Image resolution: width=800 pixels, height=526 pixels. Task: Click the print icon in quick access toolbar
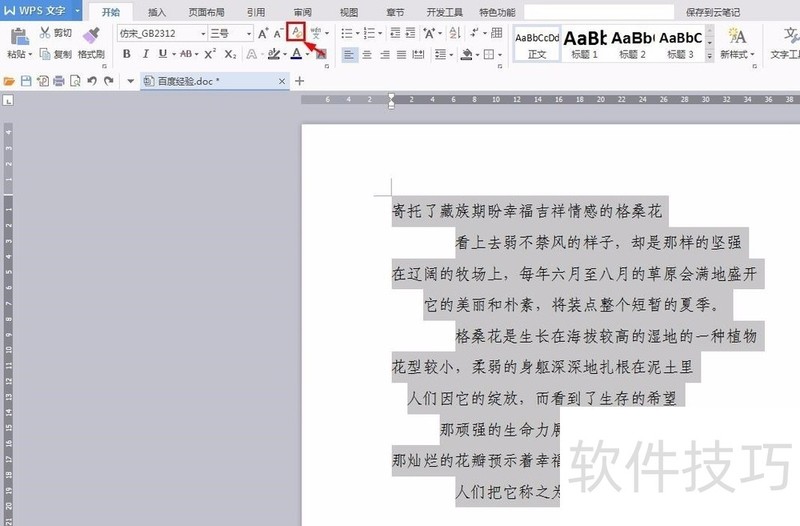click(x=59, y=80)
